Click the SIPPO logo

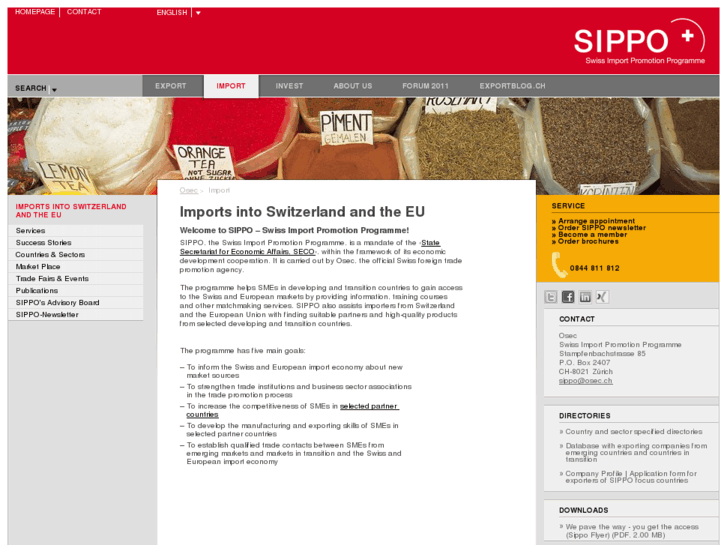tap(640, 42)
